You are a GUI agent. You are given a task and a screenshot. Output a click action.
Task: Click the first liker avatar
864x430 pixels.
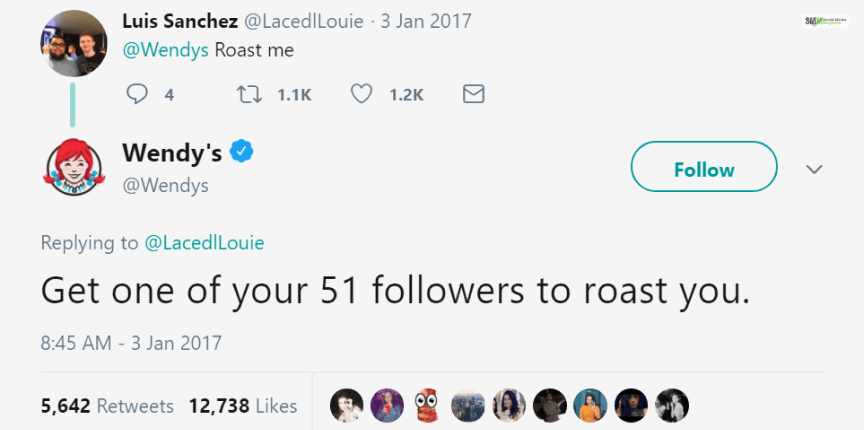click(x=347, y=405)
